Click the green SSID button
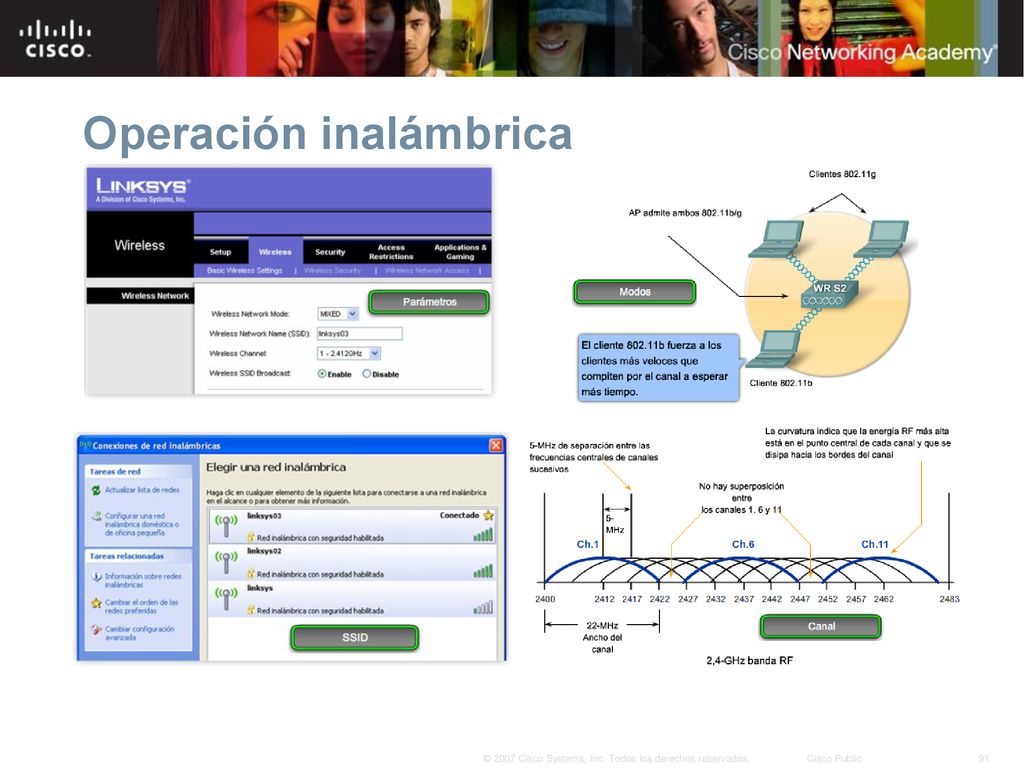The height and width of the screenshot is (768, 1024). coord(355,637)
